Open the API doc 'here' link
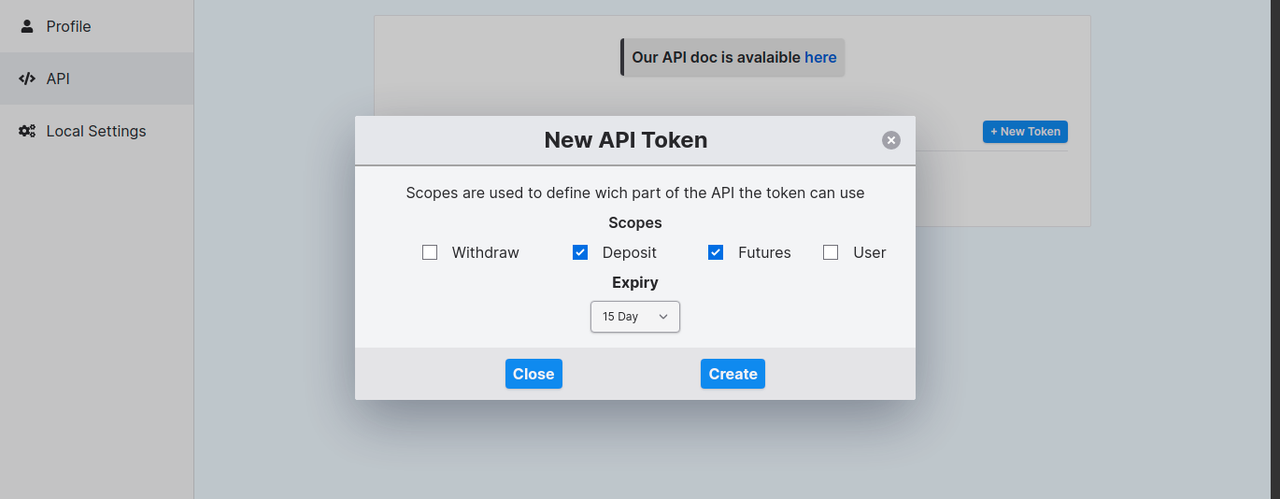 tap(820, 57)
